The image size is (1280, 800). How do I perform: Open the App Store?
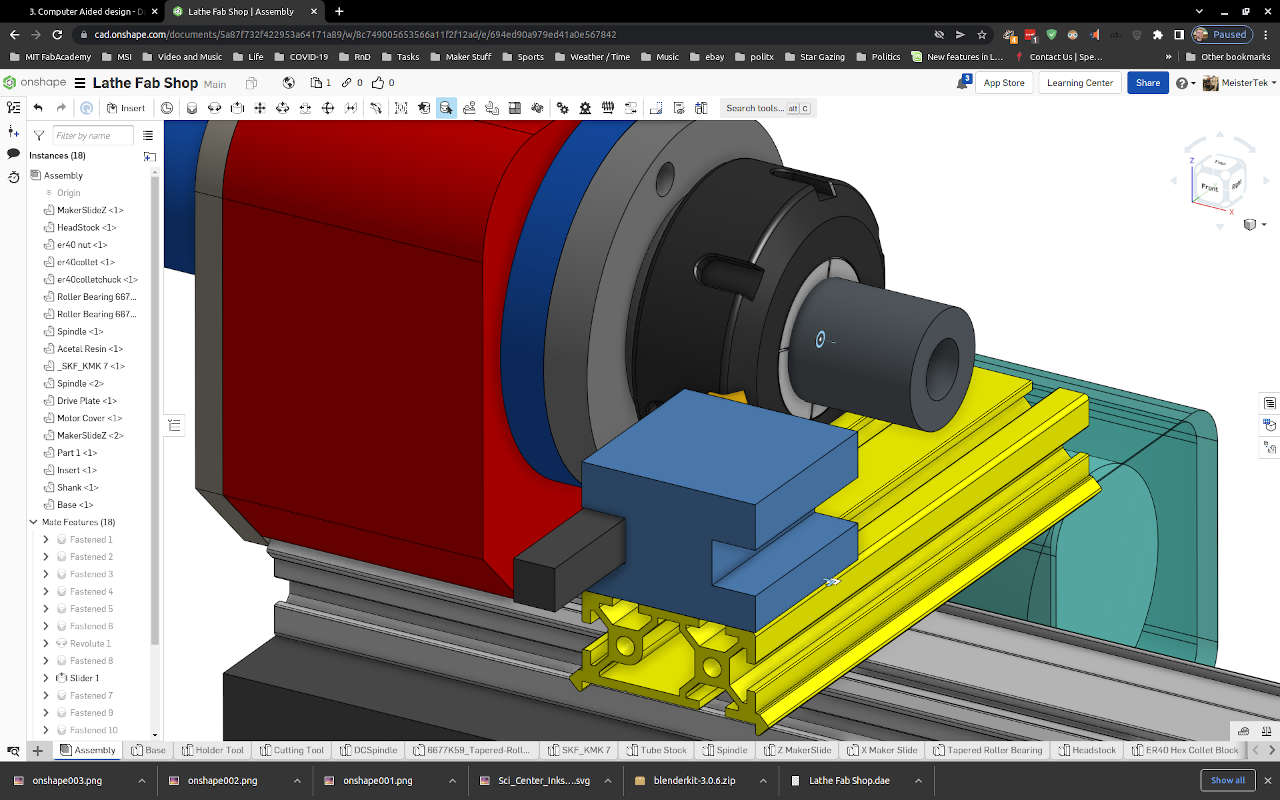click(x=1004, y=83)
